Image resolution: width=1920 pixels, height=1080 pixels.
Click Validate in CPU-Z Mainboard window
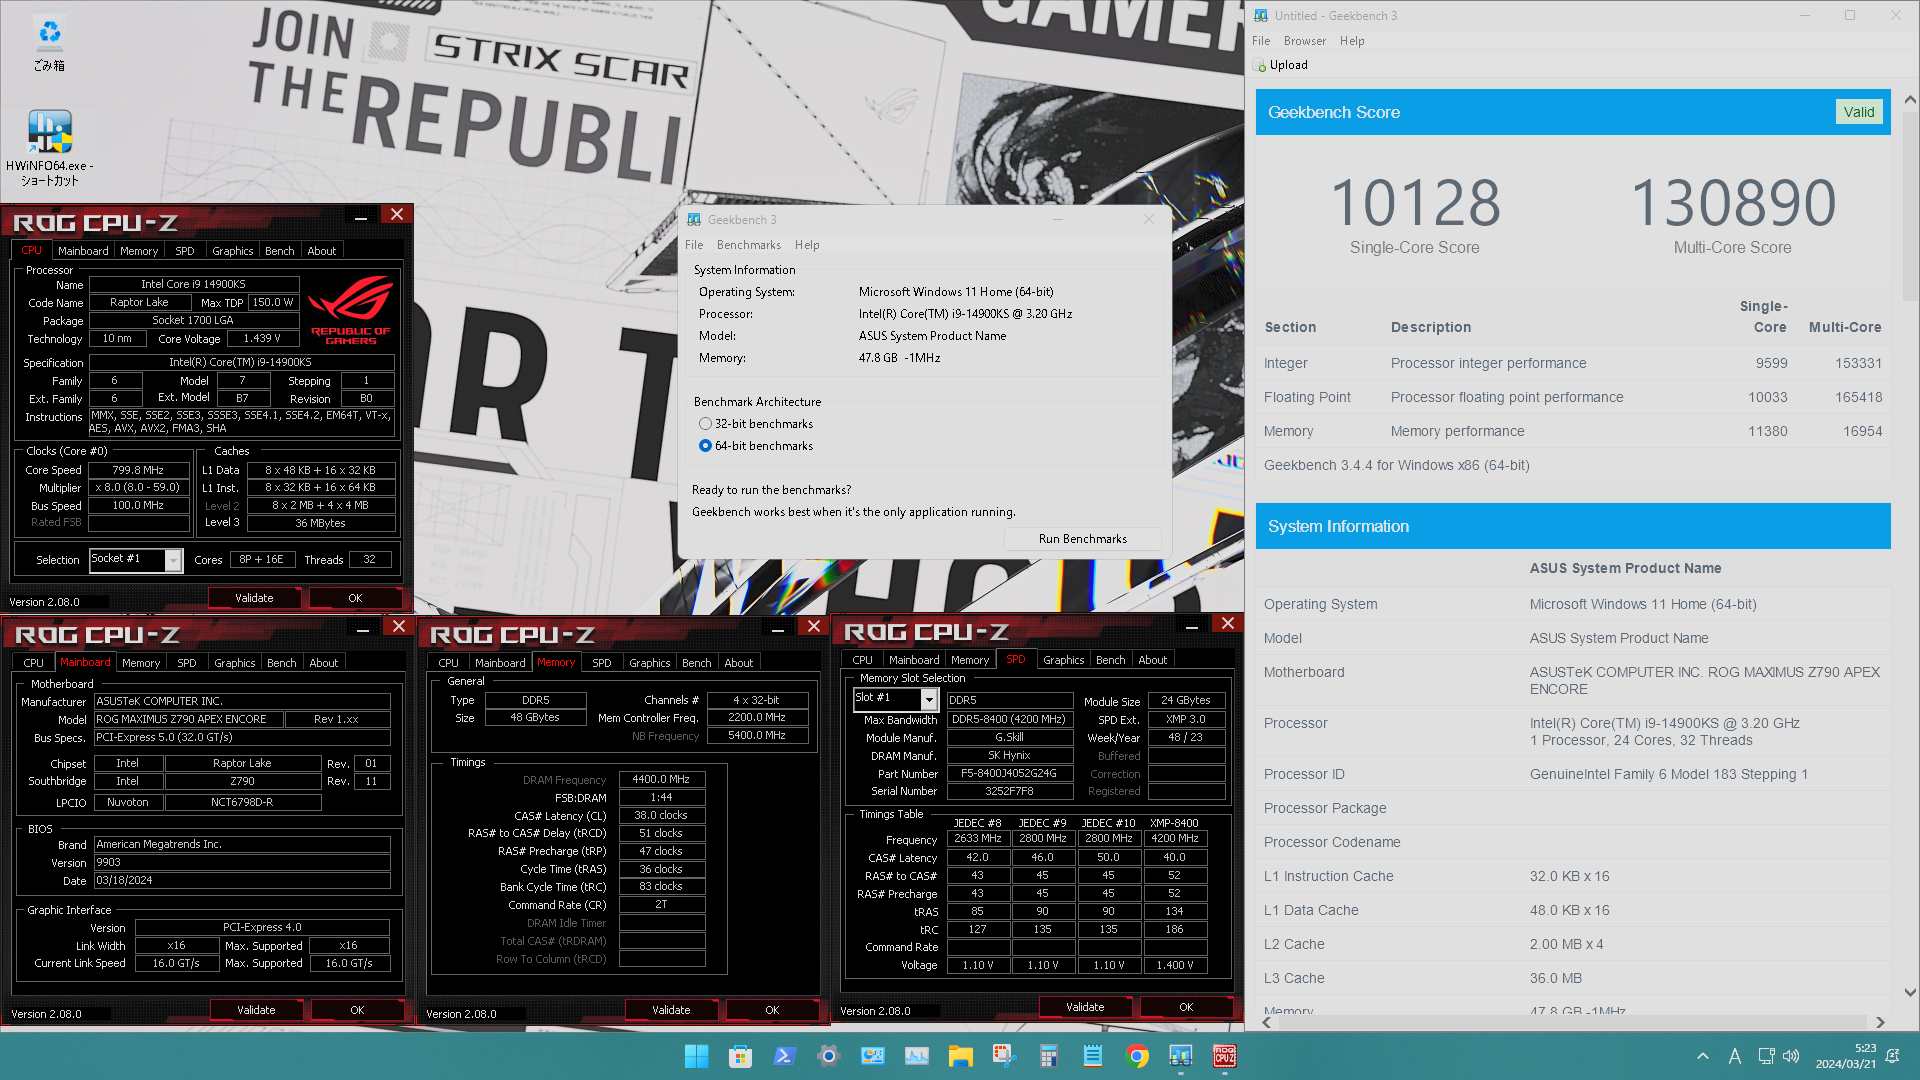coord(256,1010)
